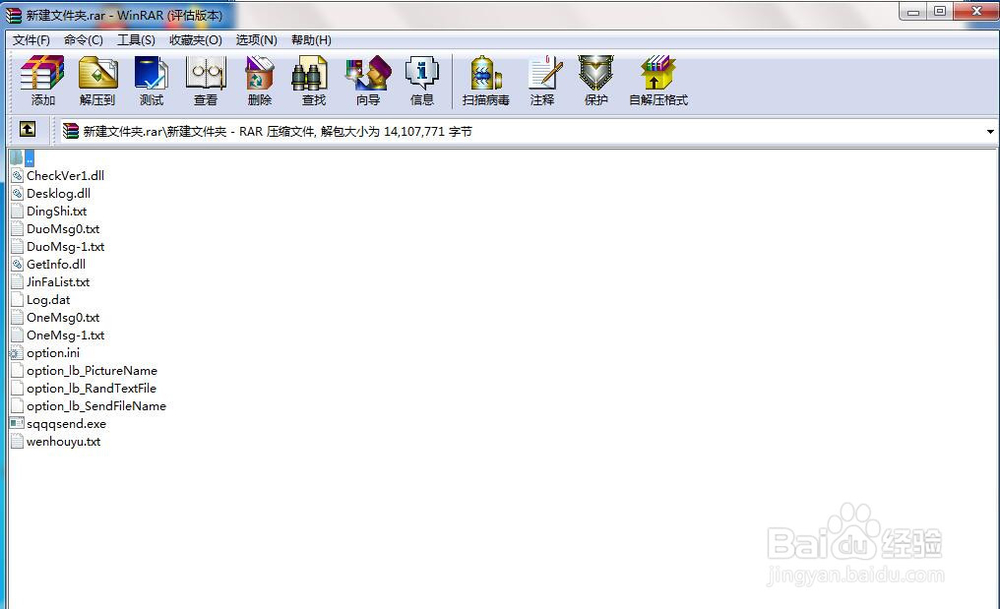This screenshot has width=1000, height=609.
Task: Run 扫描病毒 (Virus Scan)
Action: tap(486, 80)
